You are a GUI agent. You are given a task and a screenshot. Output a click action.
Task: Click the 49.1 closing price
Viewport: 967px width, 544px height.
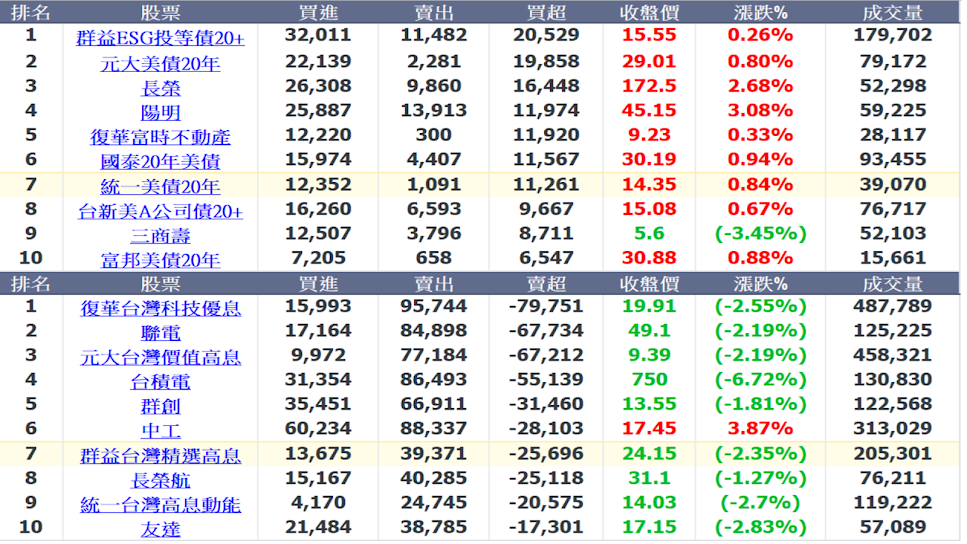649,331
